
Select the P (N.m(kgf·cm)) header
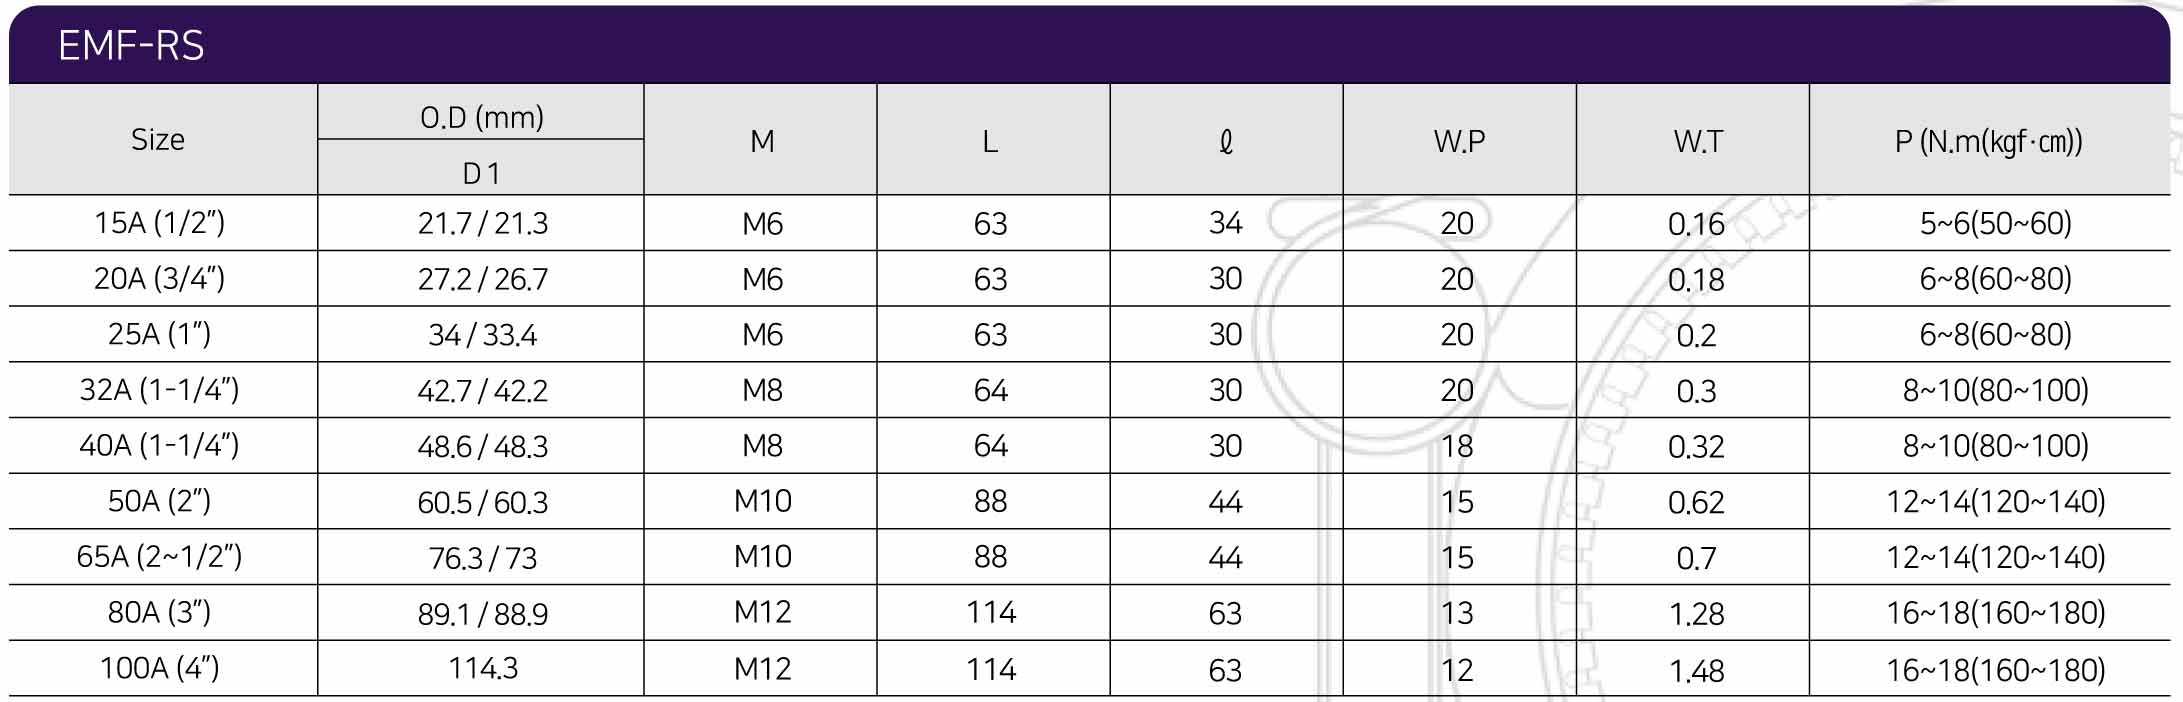pos(1988,141)
